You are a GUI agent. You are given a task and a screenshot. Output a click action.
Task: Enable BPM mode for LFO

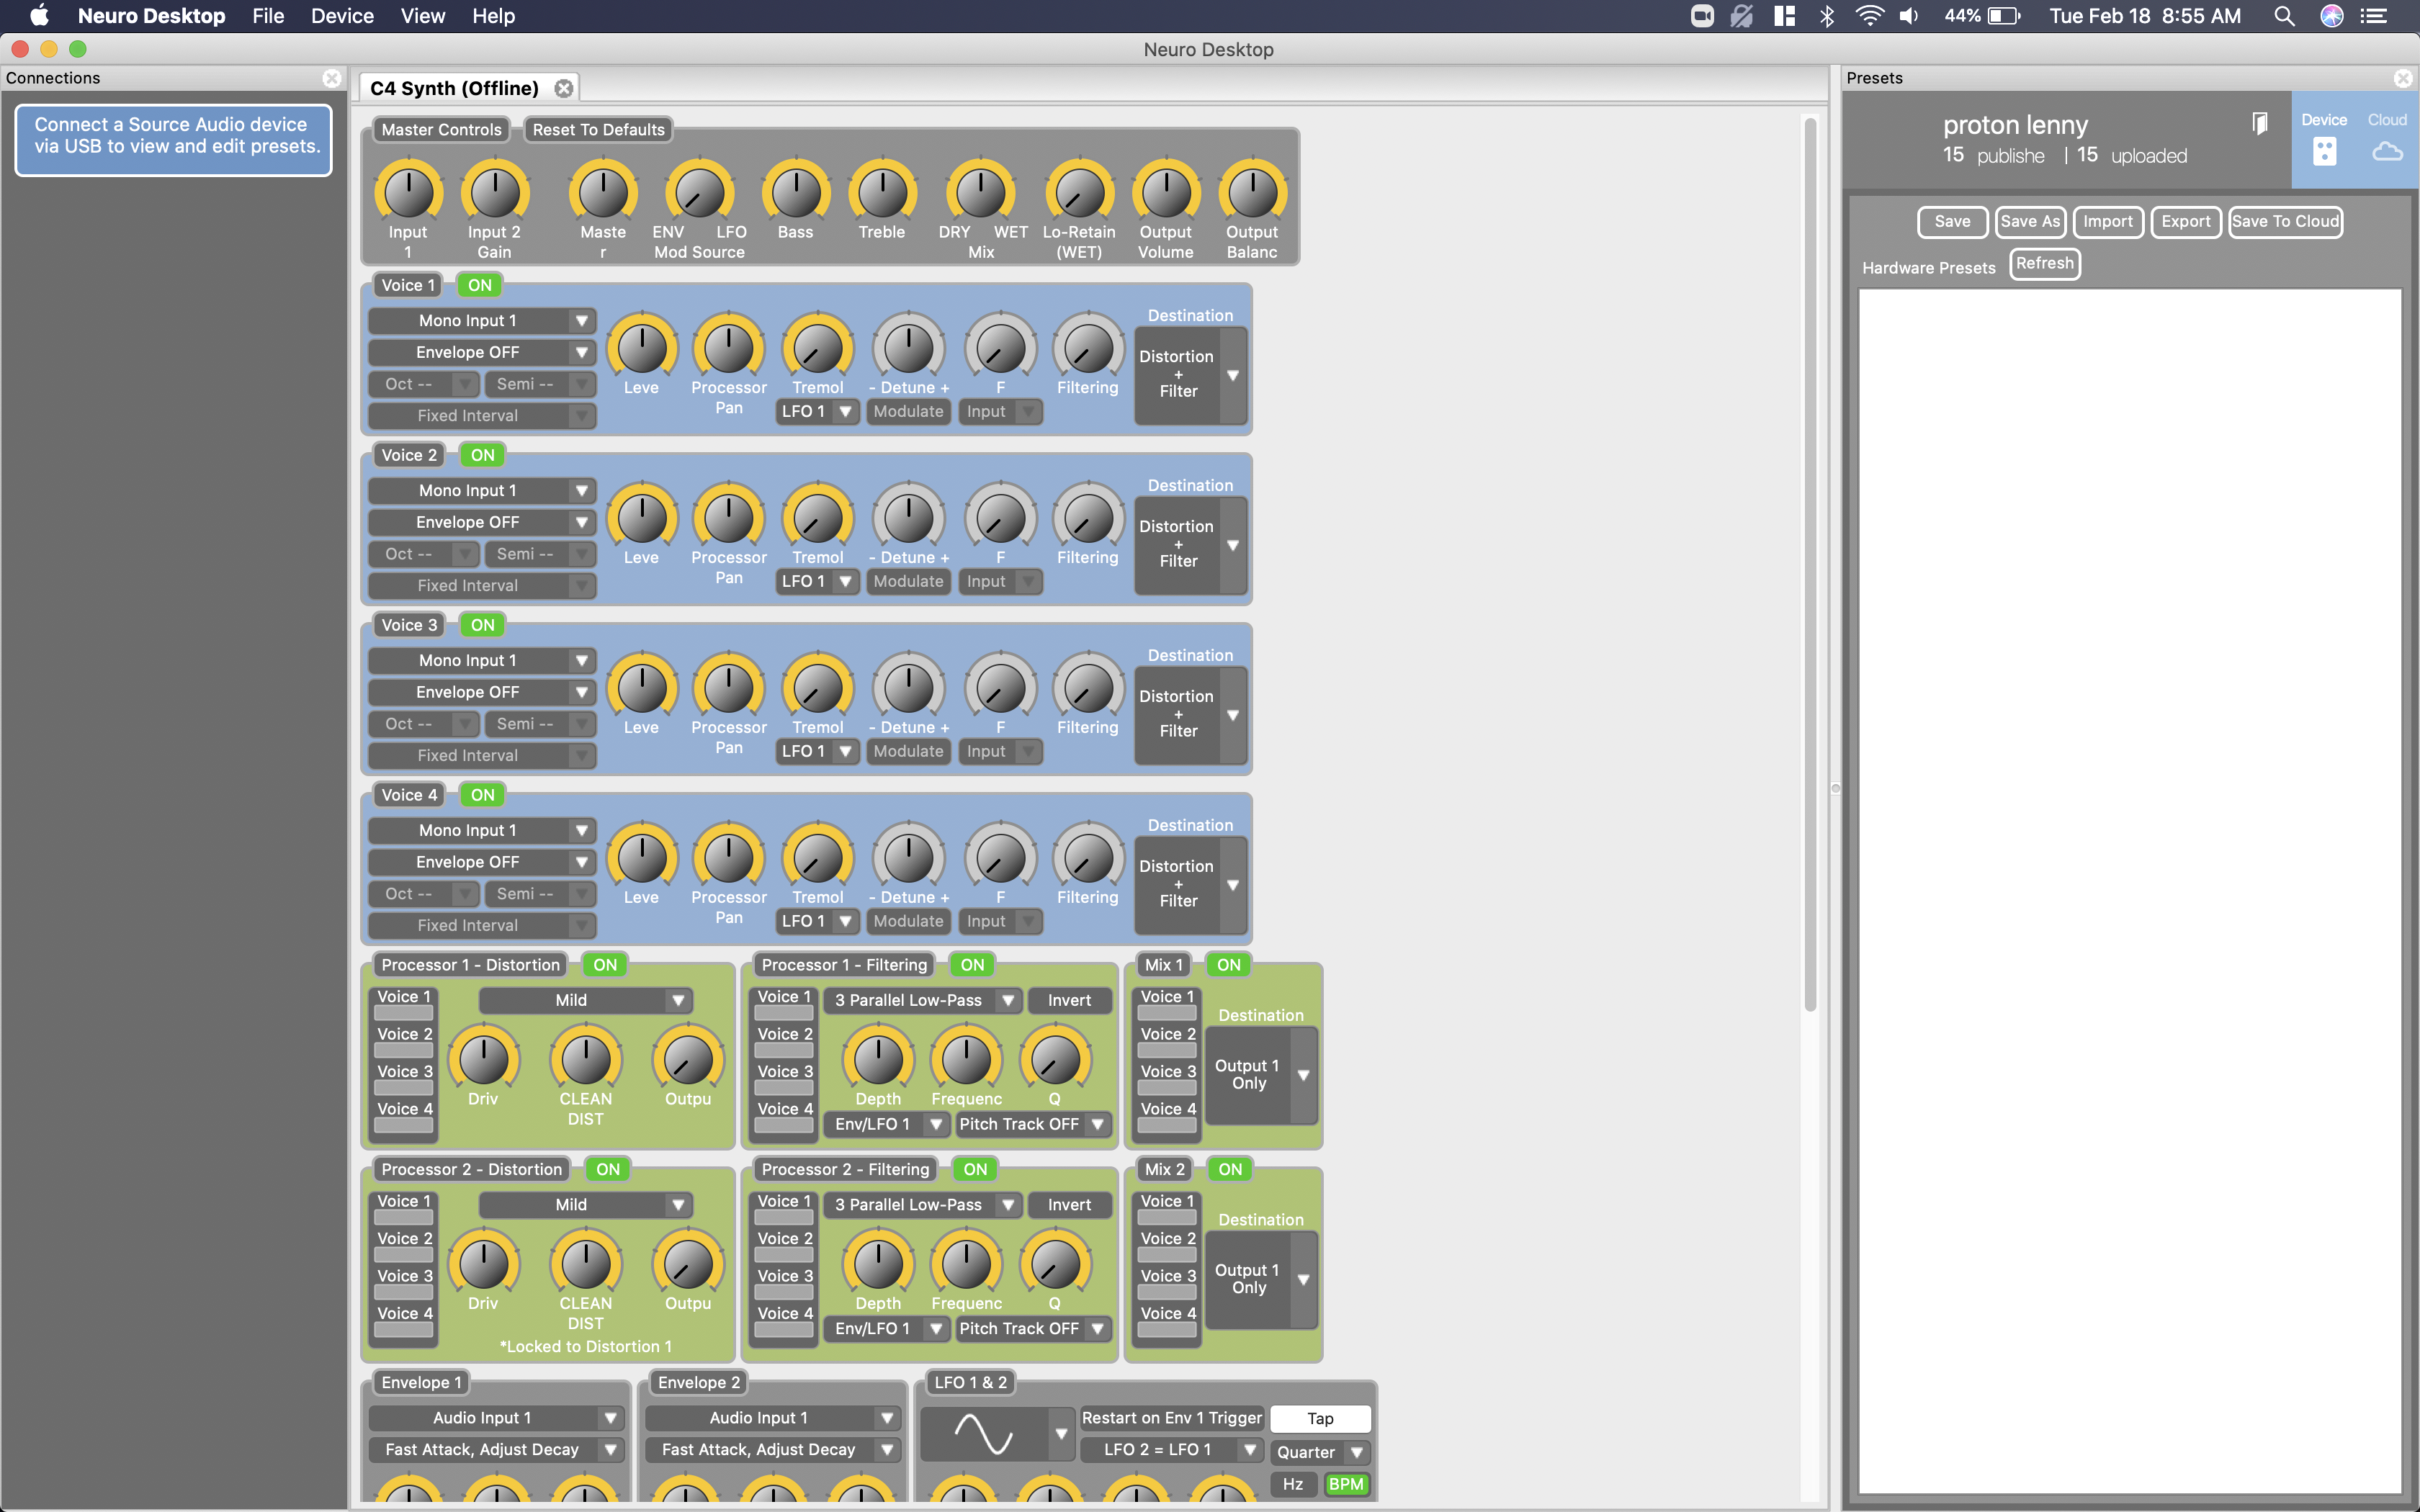click(1346, 1484)
